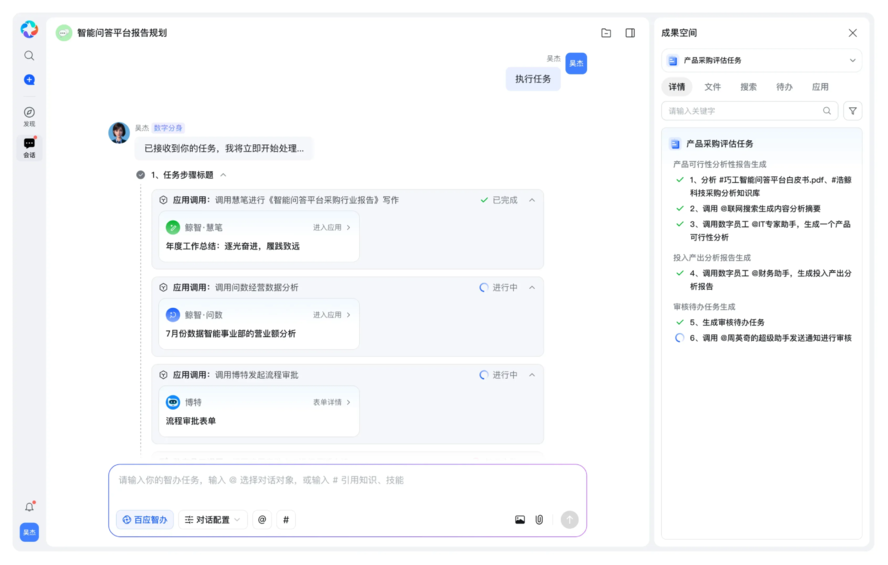888x565 pixels.
Task: Click the checkmark beside 生成审核待办任务
Action: click(x=680, y=322)
